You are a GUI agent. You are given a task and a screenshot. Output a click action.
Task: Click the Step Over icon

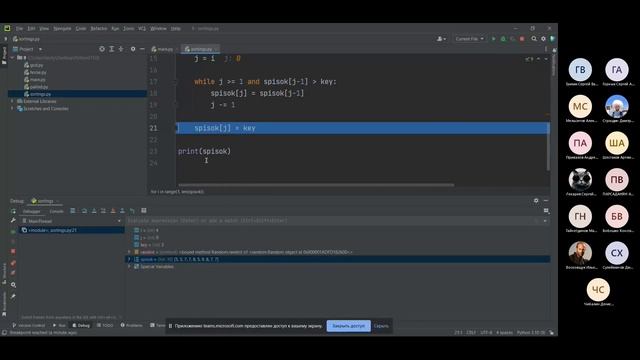point(84,211)
